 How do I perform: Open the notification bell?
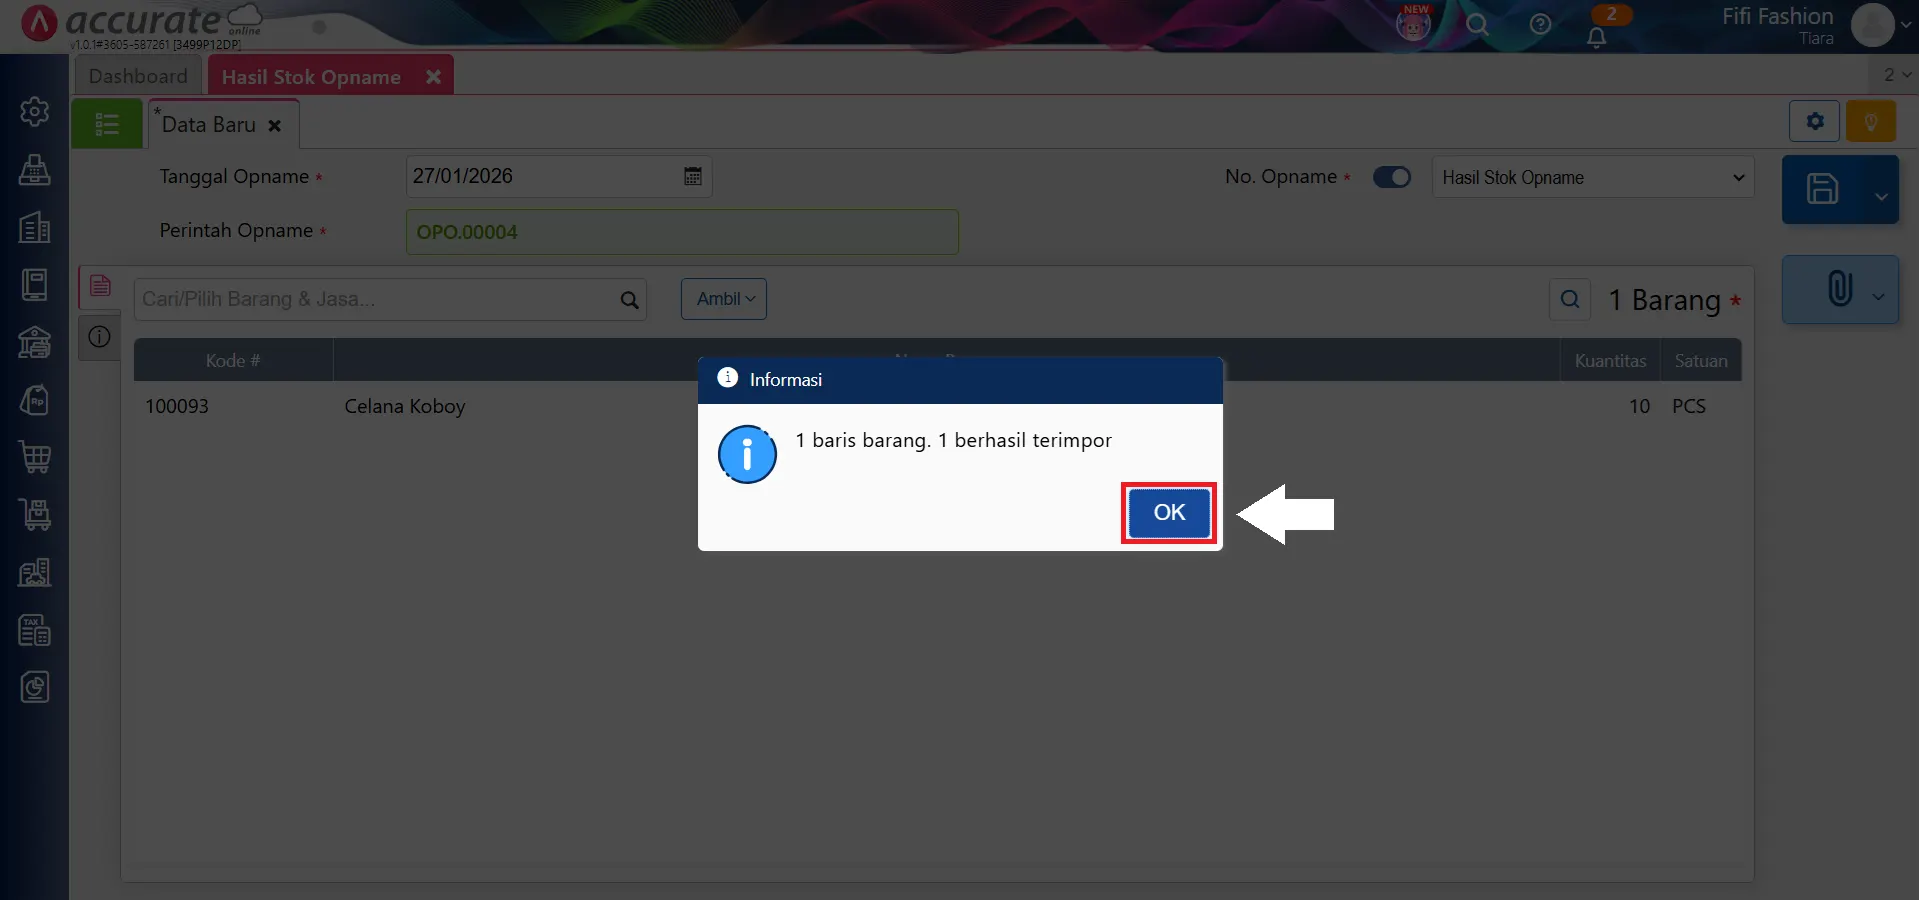click(x=1596, y=37)
